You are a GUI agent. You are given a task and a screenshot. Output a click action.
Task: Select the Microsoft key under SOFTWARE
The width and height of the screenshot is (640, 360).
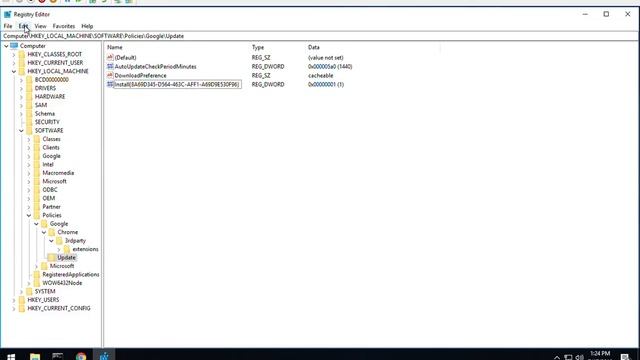[x=54, y=181]
